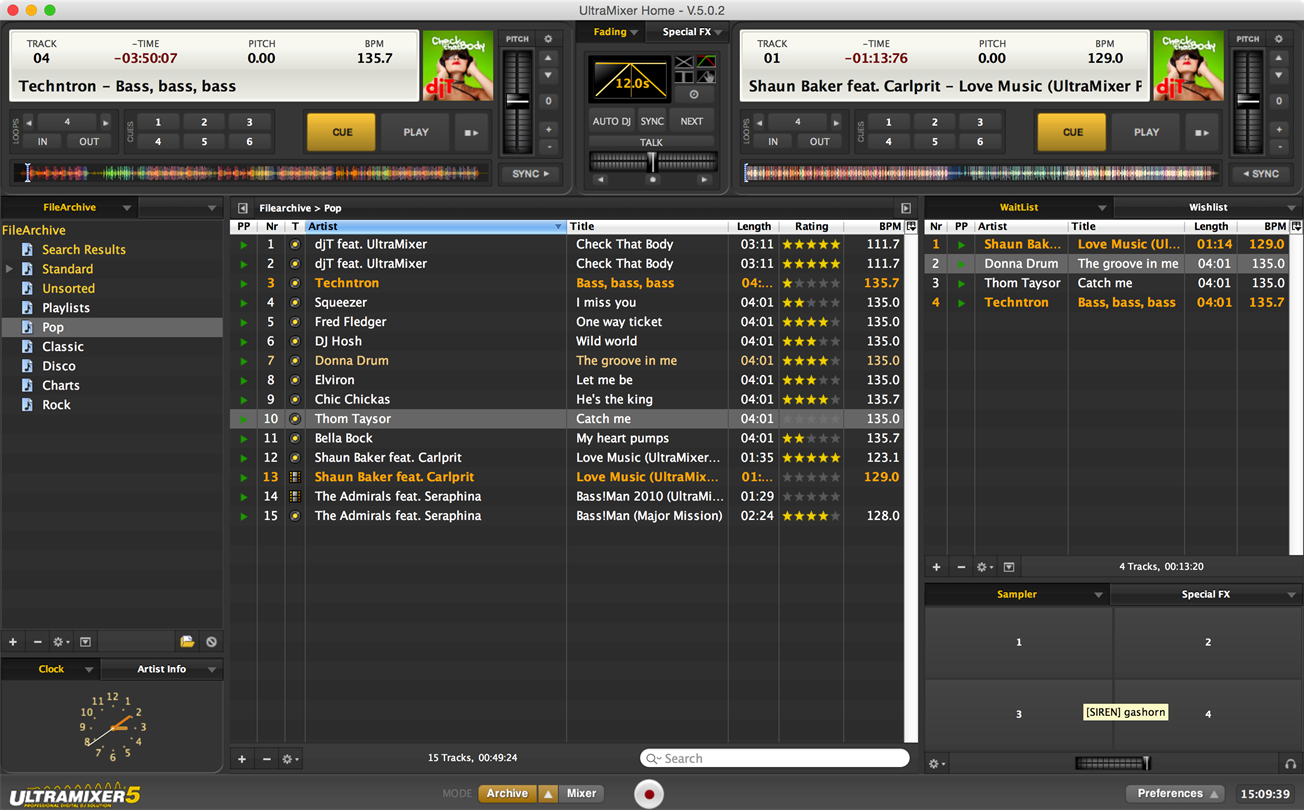Move crossfader fully right with right arrow
The image size is (1304, 810).
tap(704, 180)
